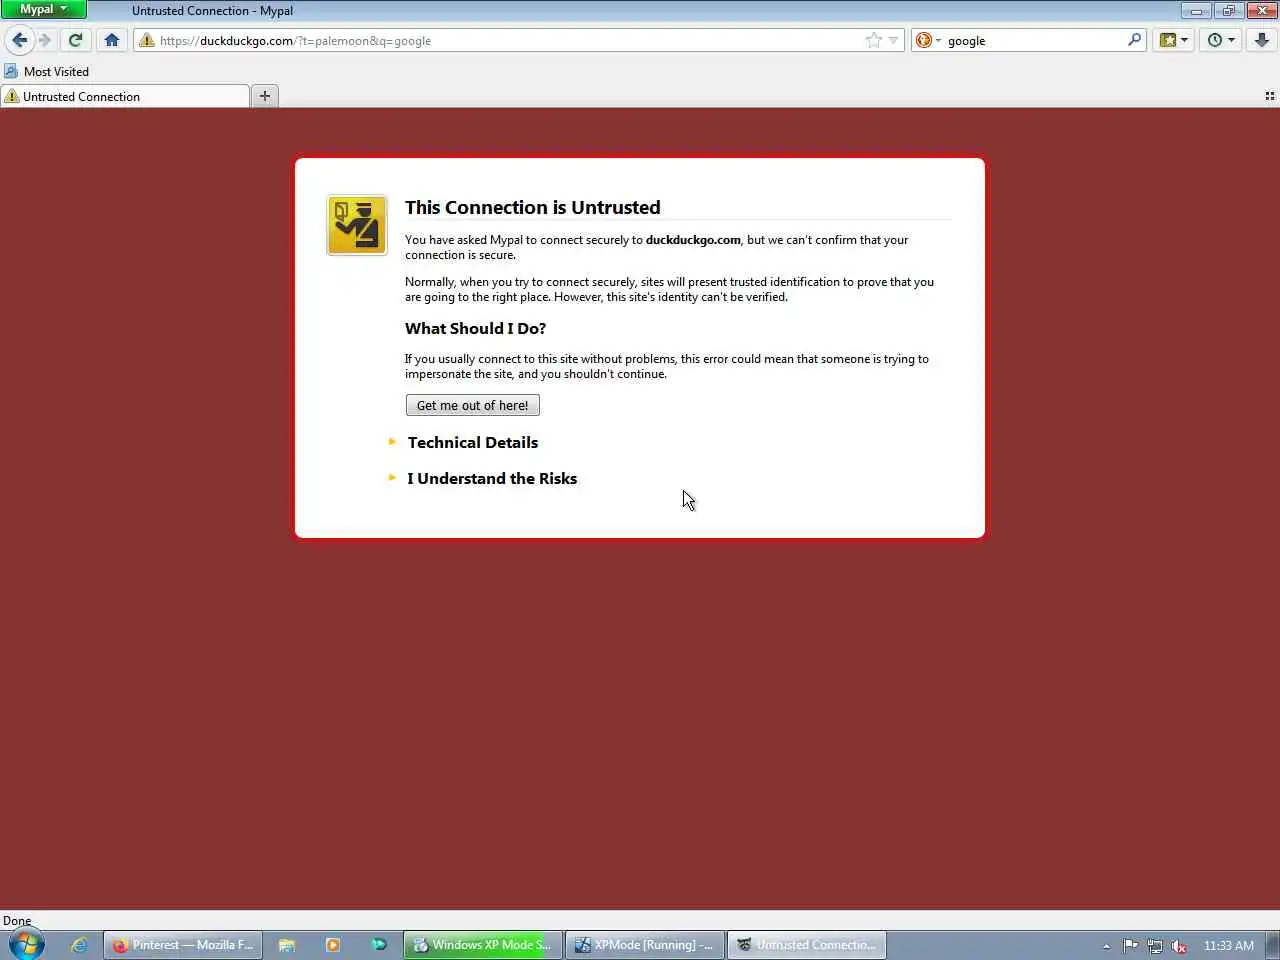Viewport: 1280px width, 960px height.
Task: Open the Bookmarks toolbar menu button
Action: [1173, 40]
